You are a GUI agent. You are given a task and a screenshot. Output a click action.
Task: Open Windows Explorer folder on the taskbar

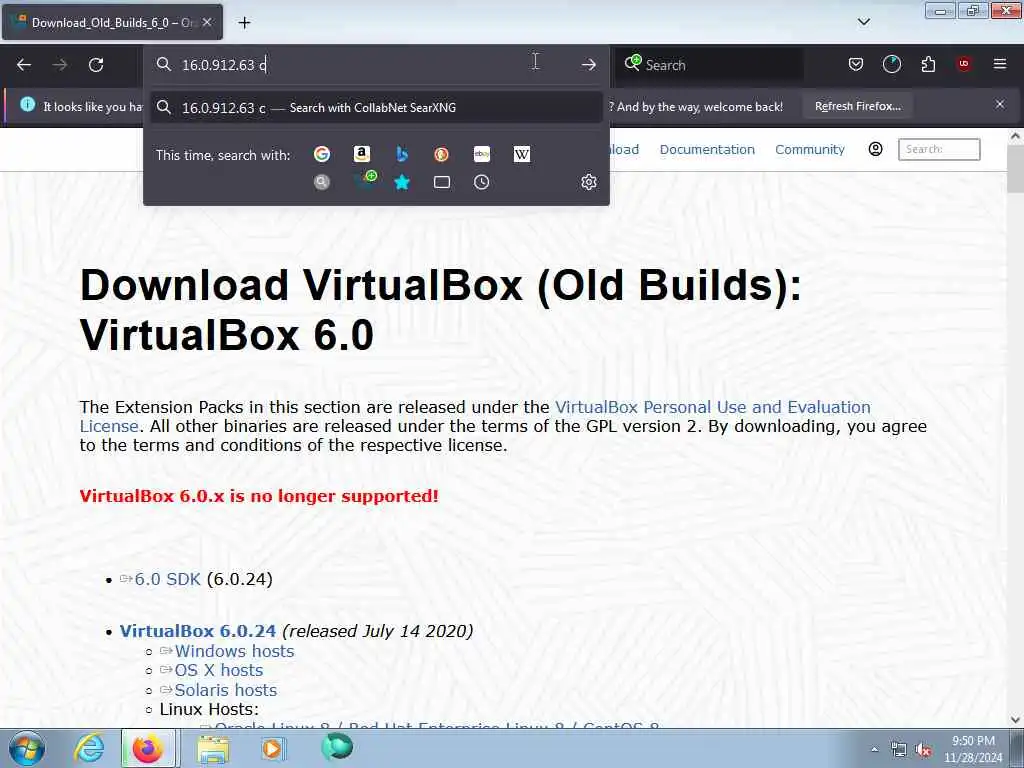(x=213, y=748)
